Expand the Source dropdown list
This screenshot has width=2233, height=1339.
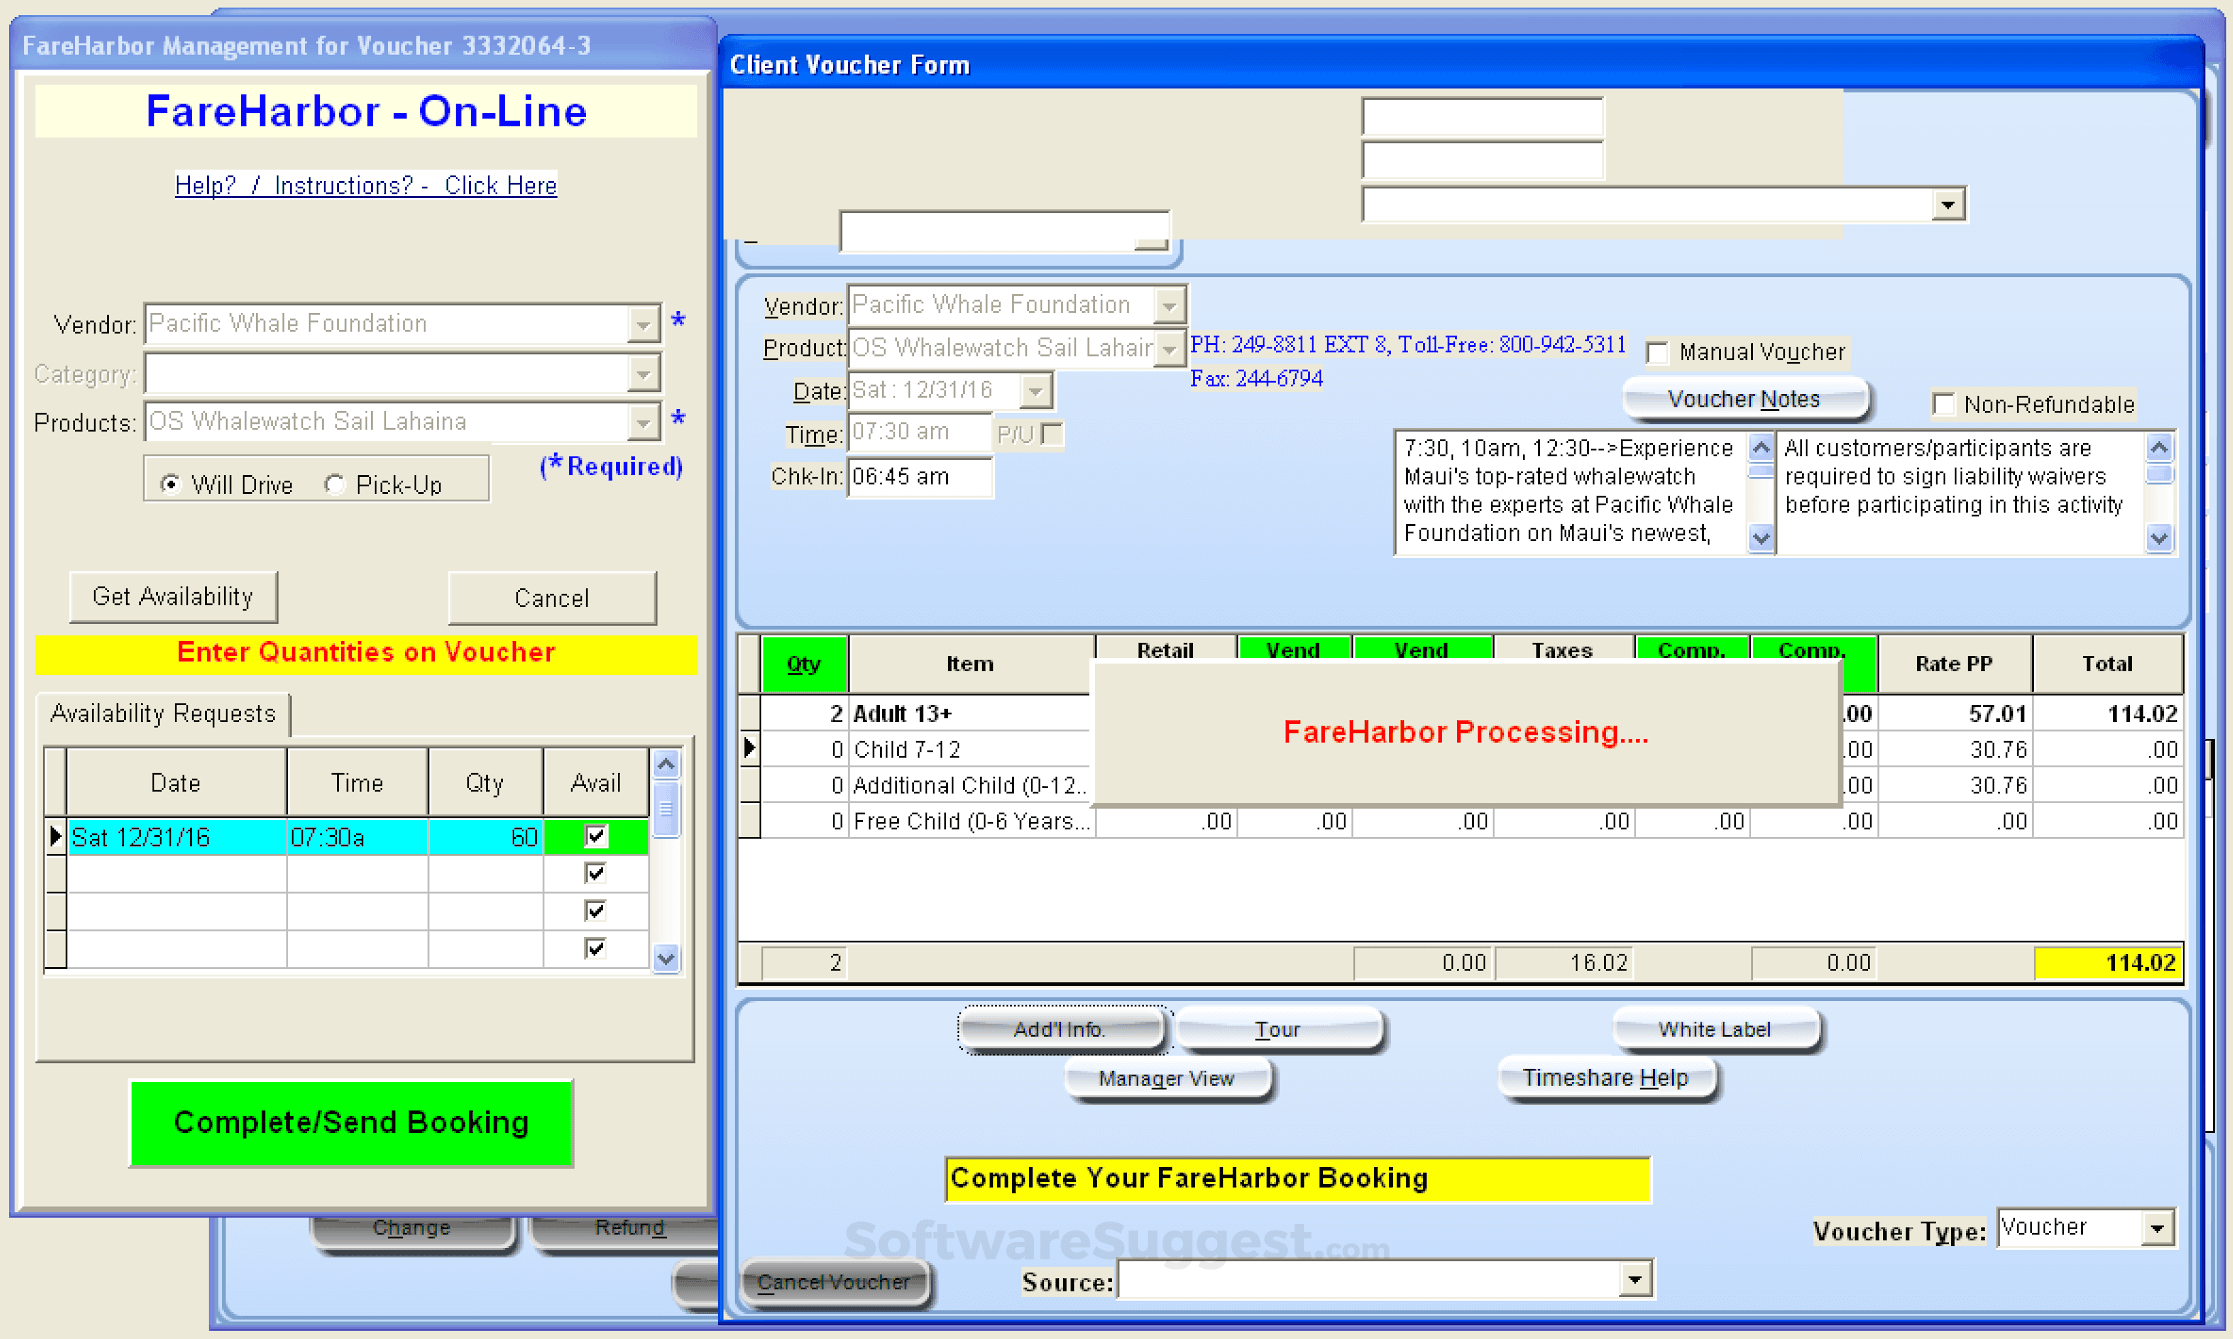[1634, 1280]
